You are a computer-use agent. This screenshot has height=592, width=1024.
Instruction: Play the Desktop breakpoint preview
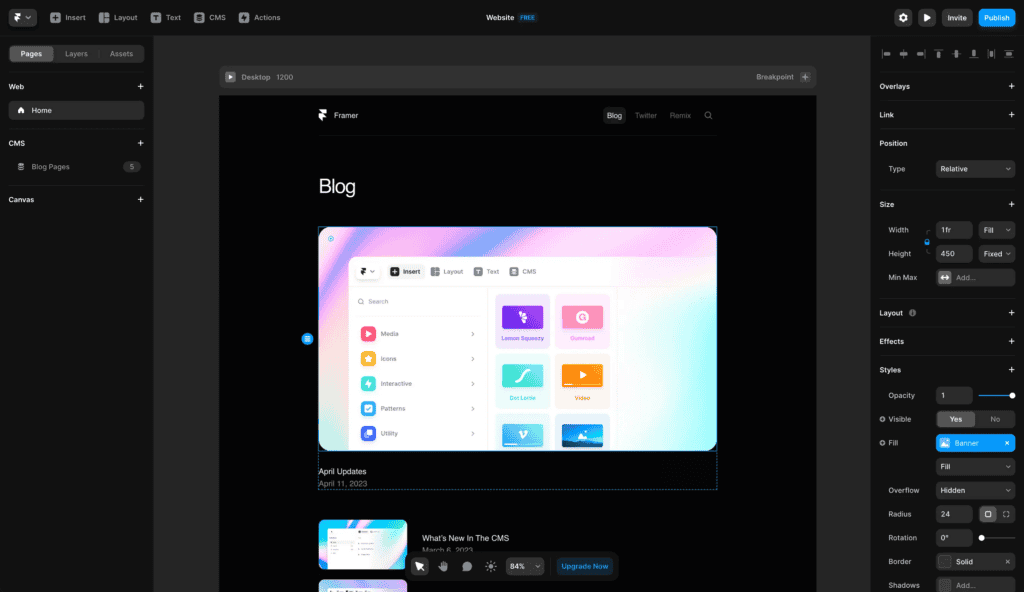230,77
